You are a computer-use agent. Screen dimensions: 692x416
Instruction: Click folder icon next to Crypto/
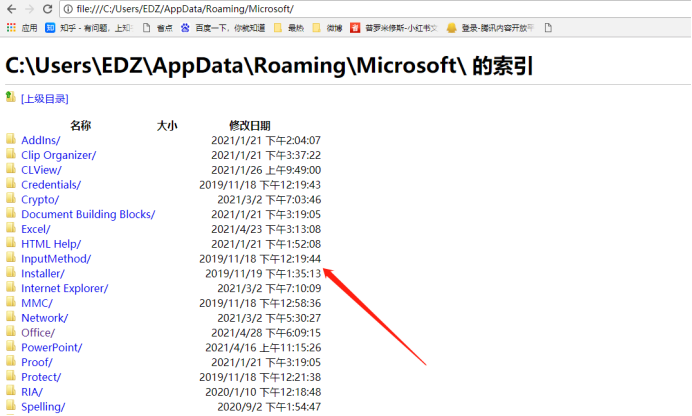pos(11,199)
